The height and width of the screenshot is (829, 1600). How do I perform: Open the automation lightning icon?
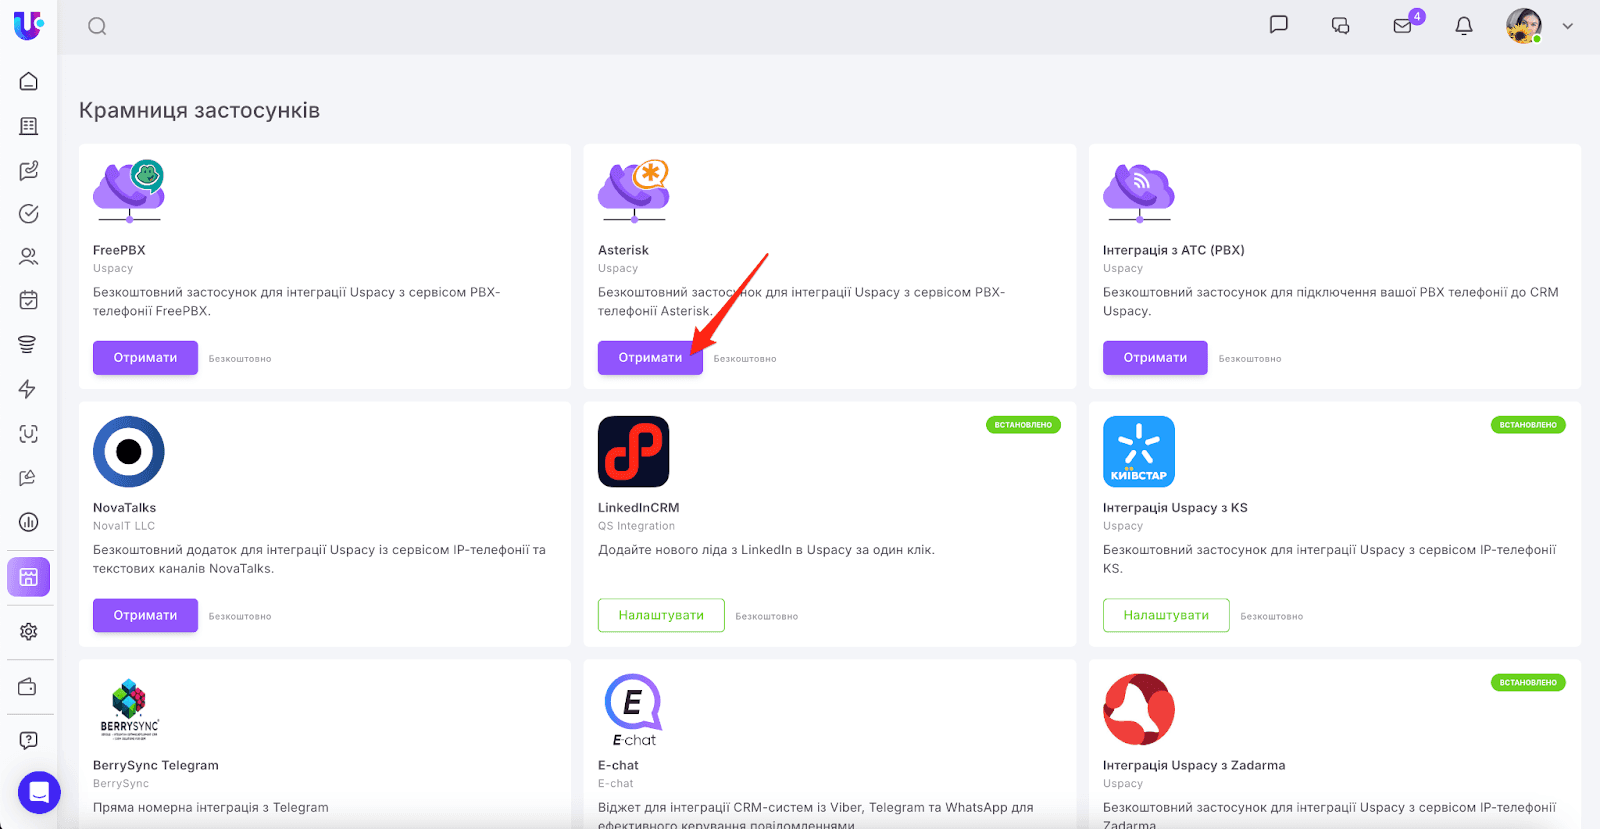pyautogui.click(x=28, y=389)
